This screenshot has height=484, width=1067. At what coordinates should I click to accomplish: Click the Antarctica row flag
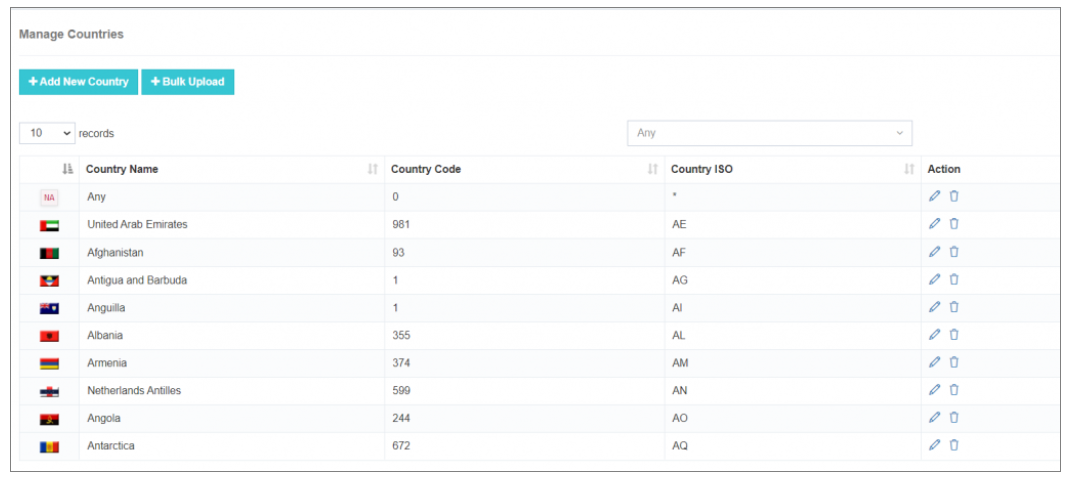coord(49,447)
